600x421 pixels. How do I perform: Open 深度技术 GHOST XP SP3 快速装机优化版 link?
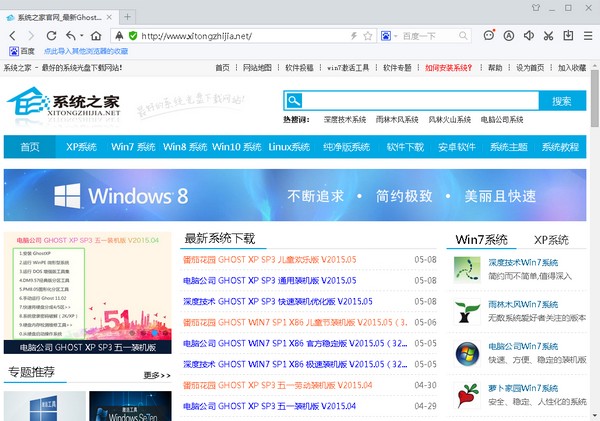277,302
